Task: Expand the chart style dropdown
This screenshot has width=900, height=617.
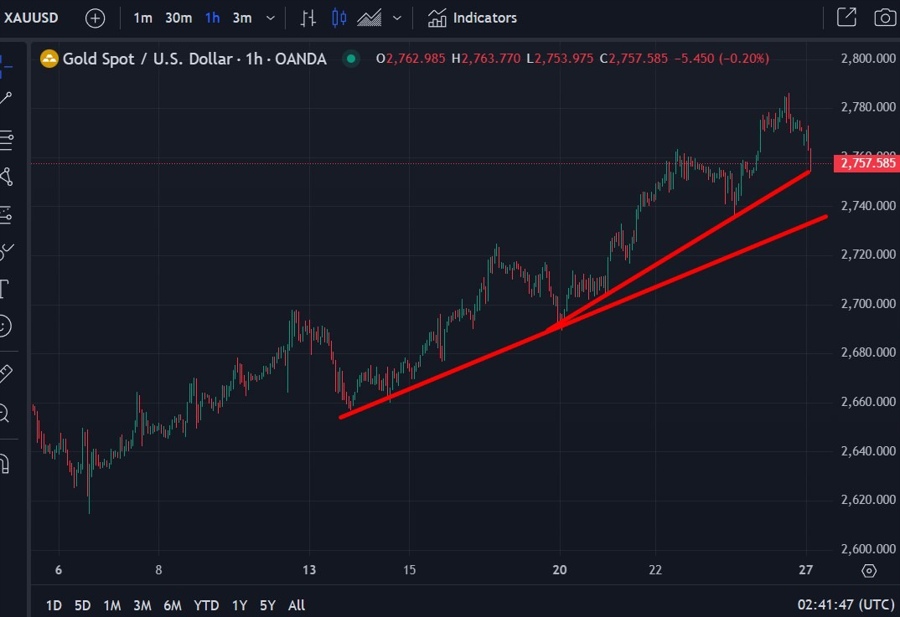Action: (x=397, y=18)
